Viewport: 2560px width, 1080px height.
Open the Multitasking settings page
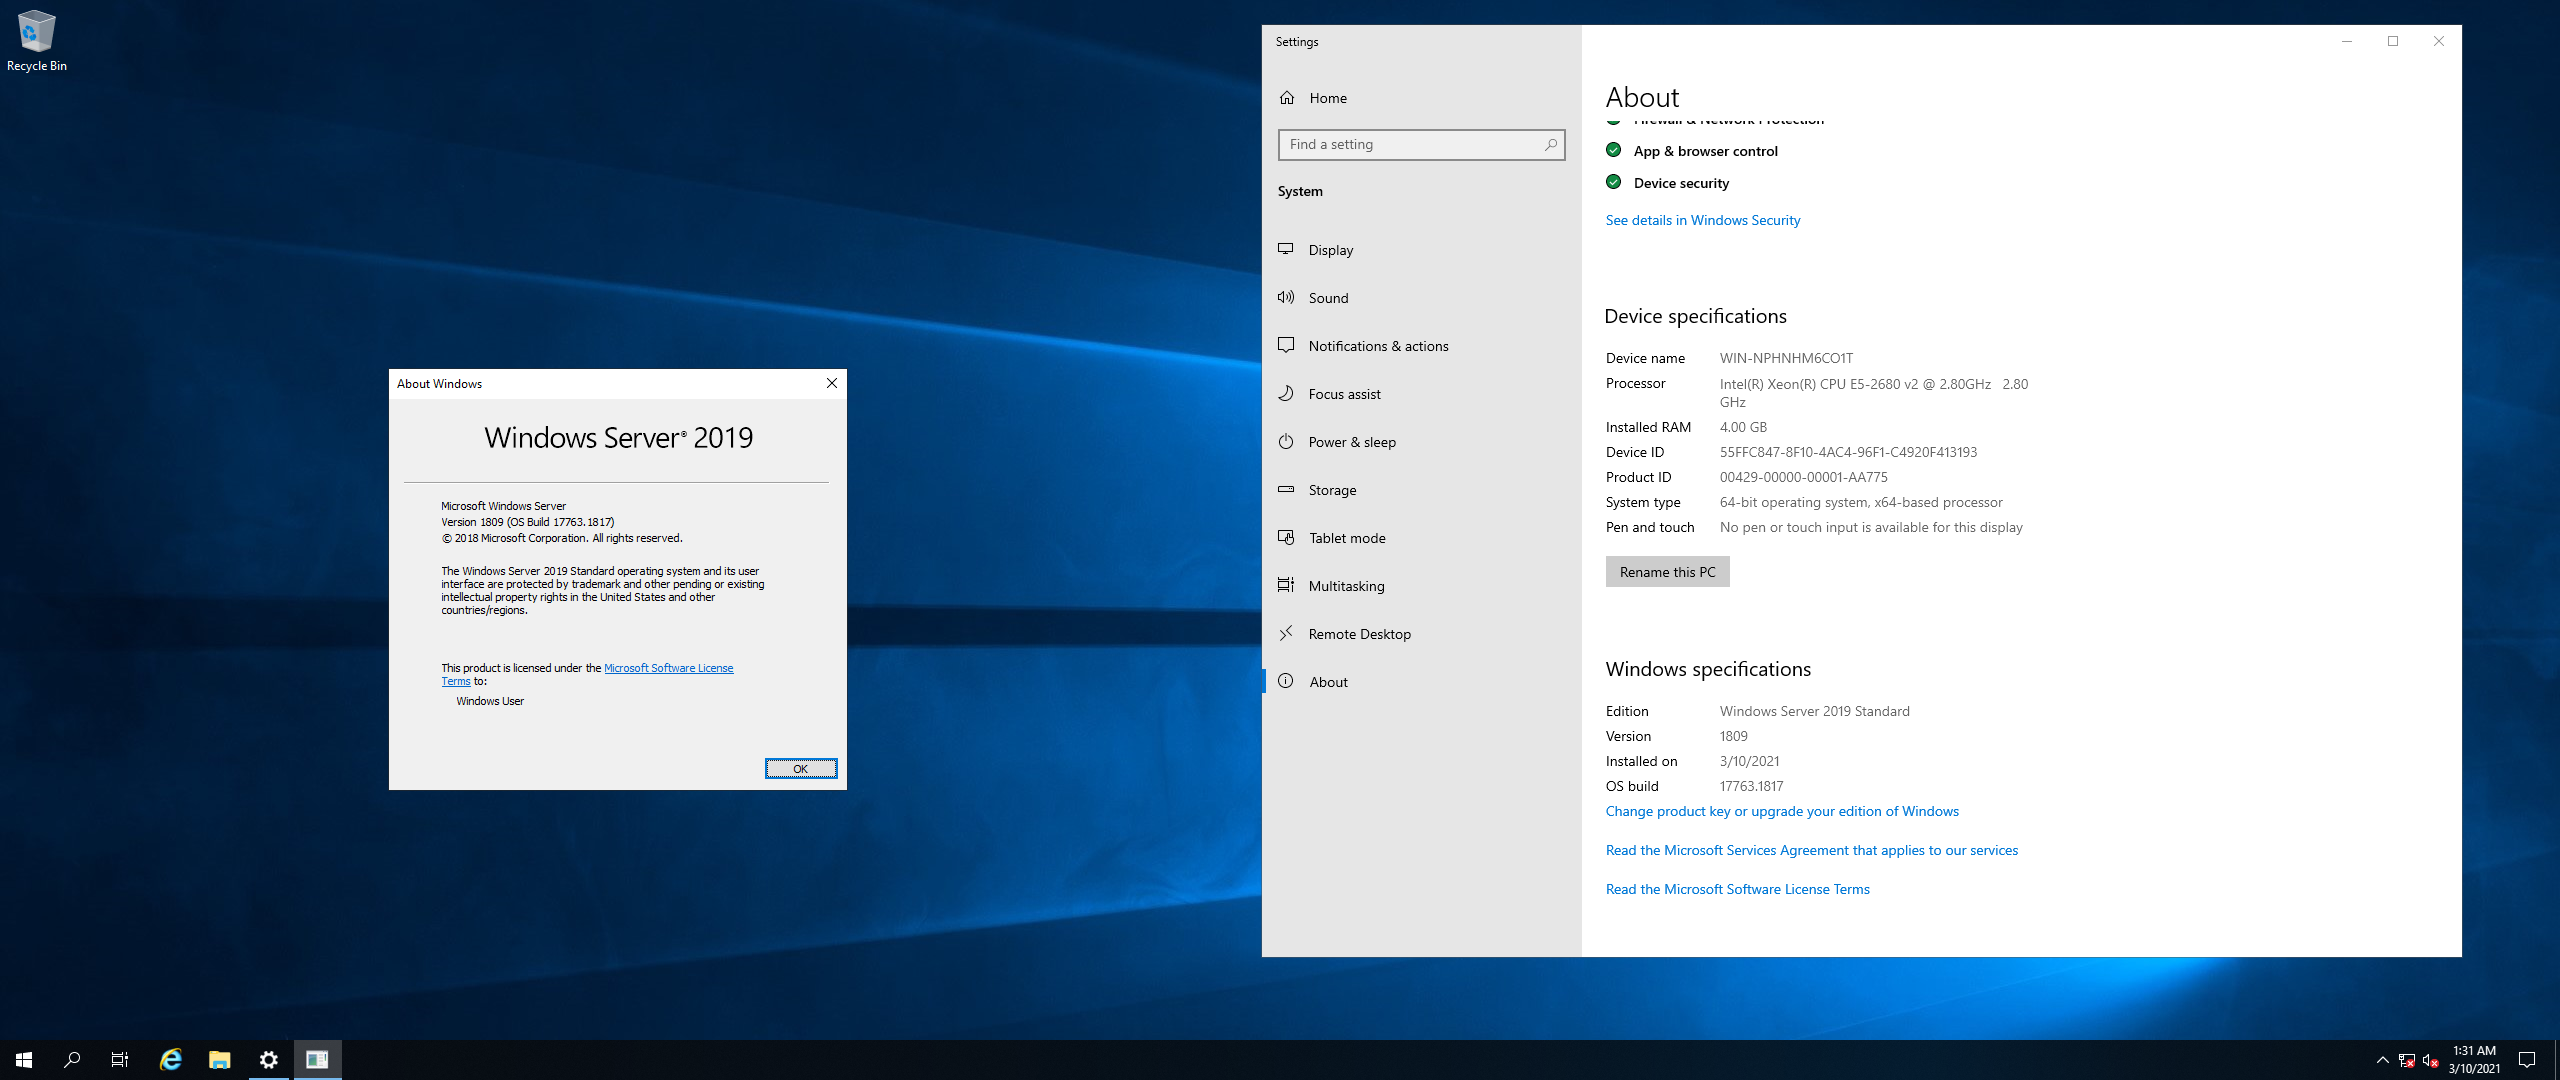coord(1346,586)
